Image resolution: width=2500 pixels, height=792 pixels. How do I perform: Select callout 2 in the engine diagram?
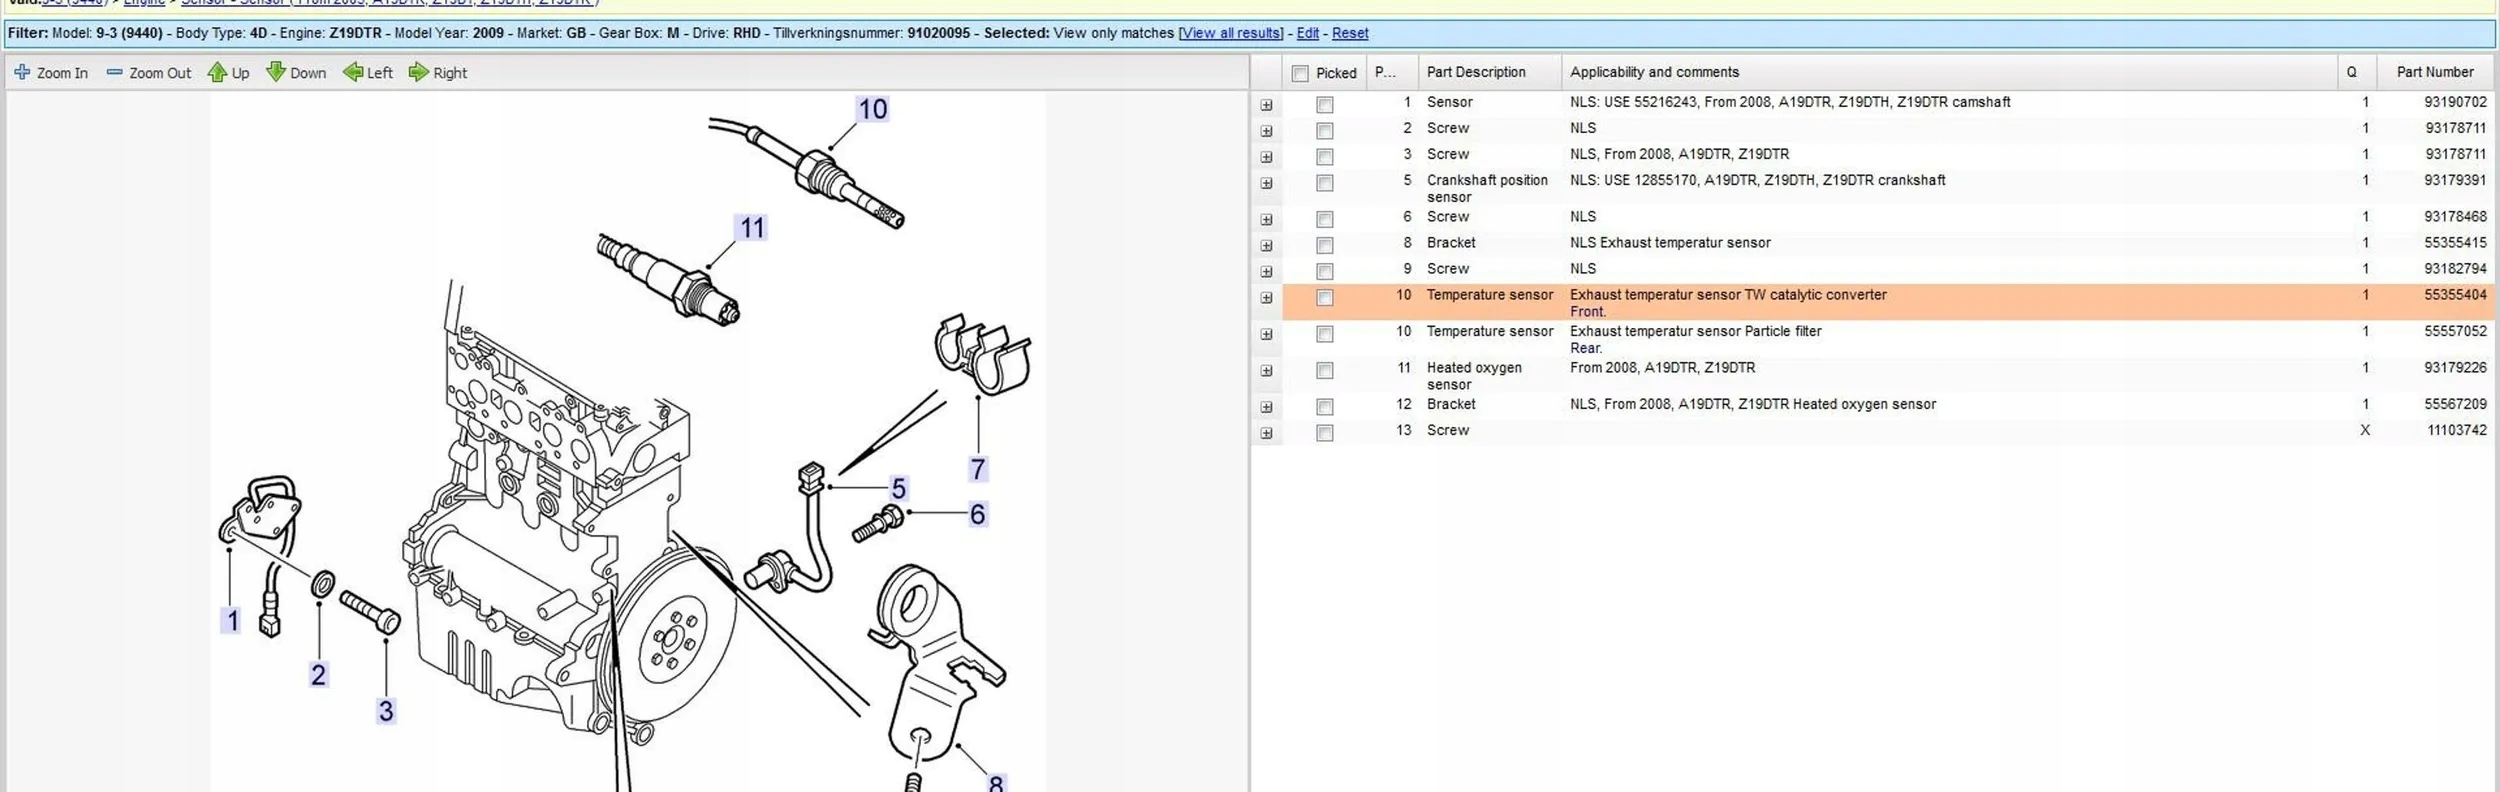pos(318,675)
